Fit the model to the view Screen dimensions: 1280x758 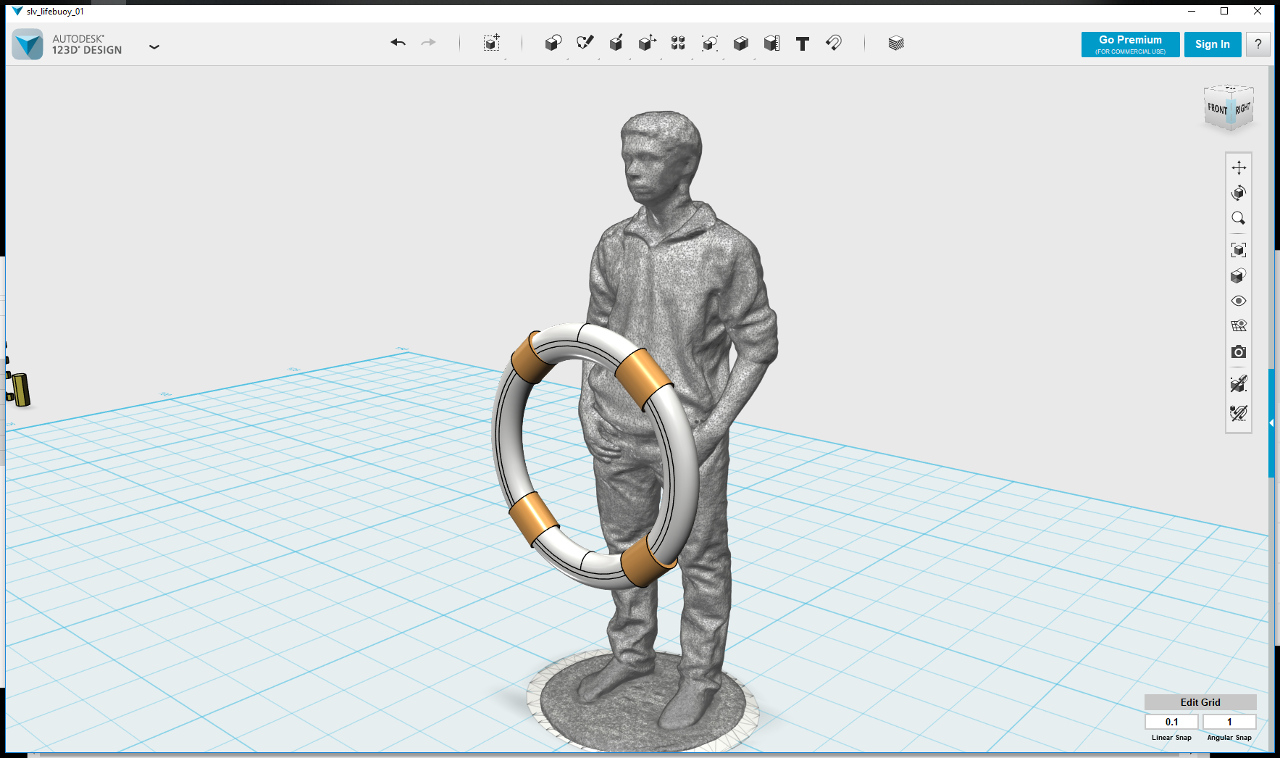(1239, 250)
